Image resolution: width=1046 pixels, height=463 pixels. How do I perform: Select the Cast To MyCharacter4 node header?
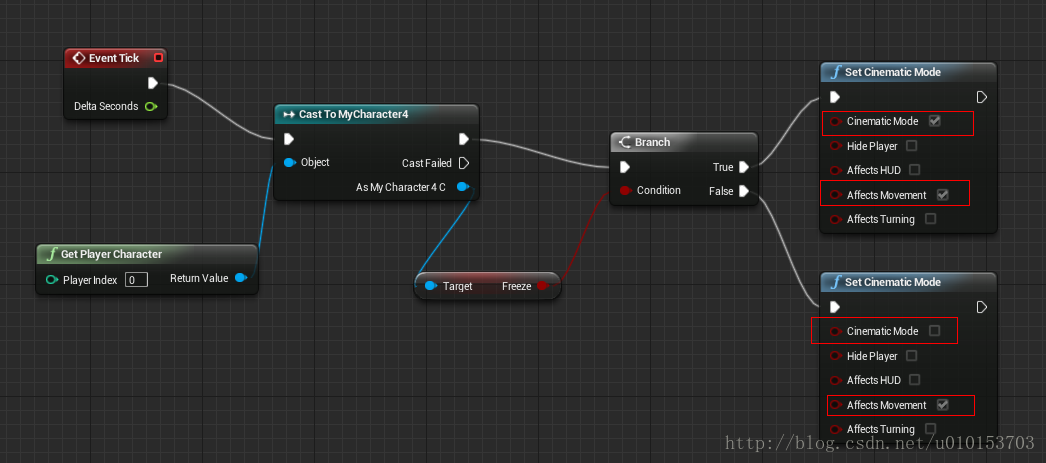point(376,114)
